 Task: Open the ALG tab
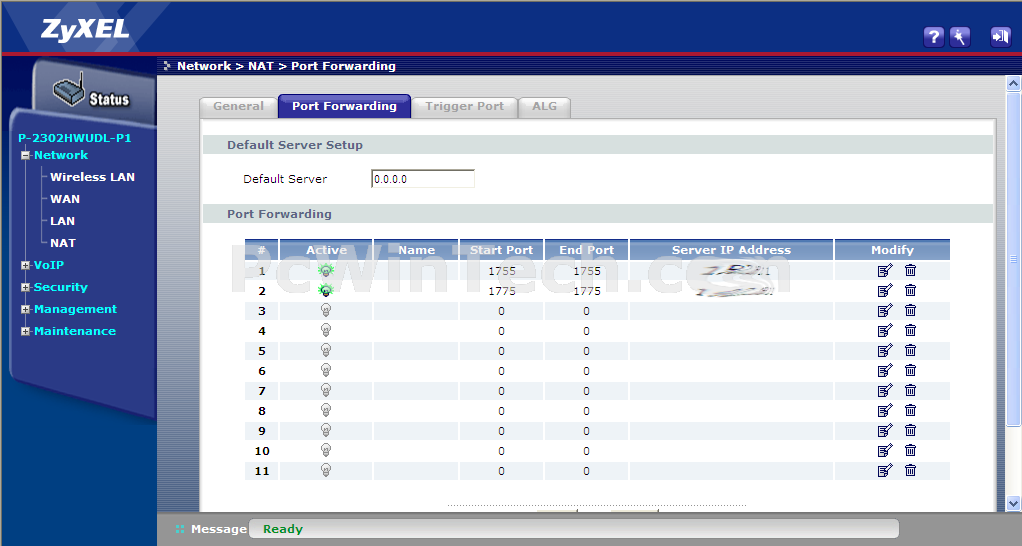pyautogui.click(x=544, y=107)
